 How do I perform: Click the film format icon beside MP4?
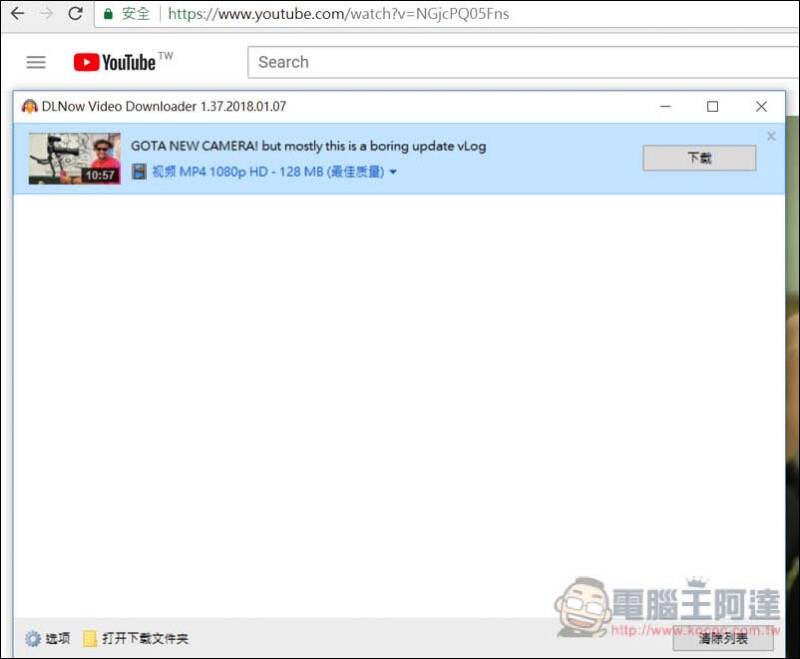tap(139, 171)
